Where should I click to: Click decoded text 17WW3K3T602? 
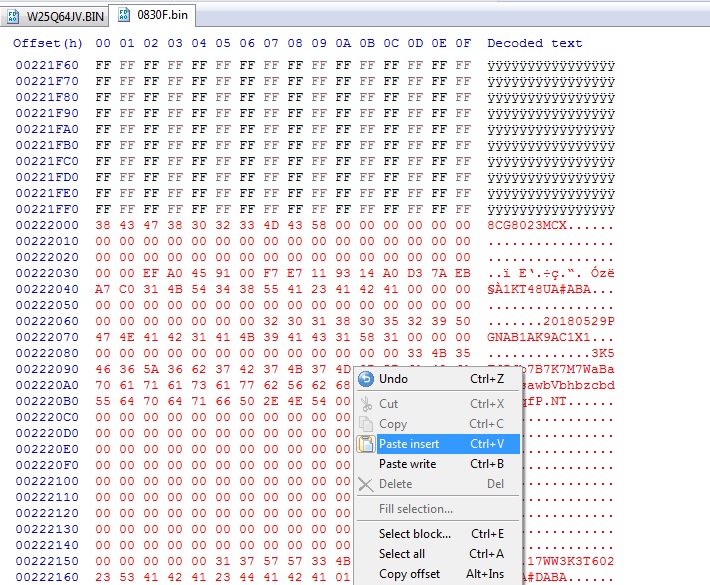[x=571, y=561]
